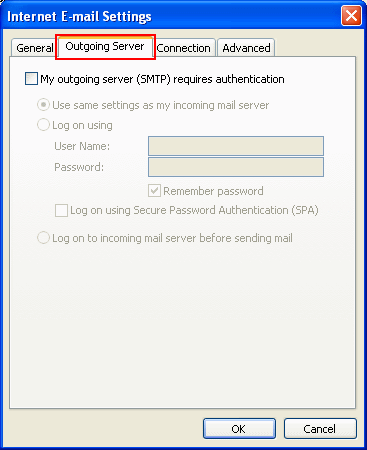
Task: Open the Connection tab
Action: tap(184, 48)
